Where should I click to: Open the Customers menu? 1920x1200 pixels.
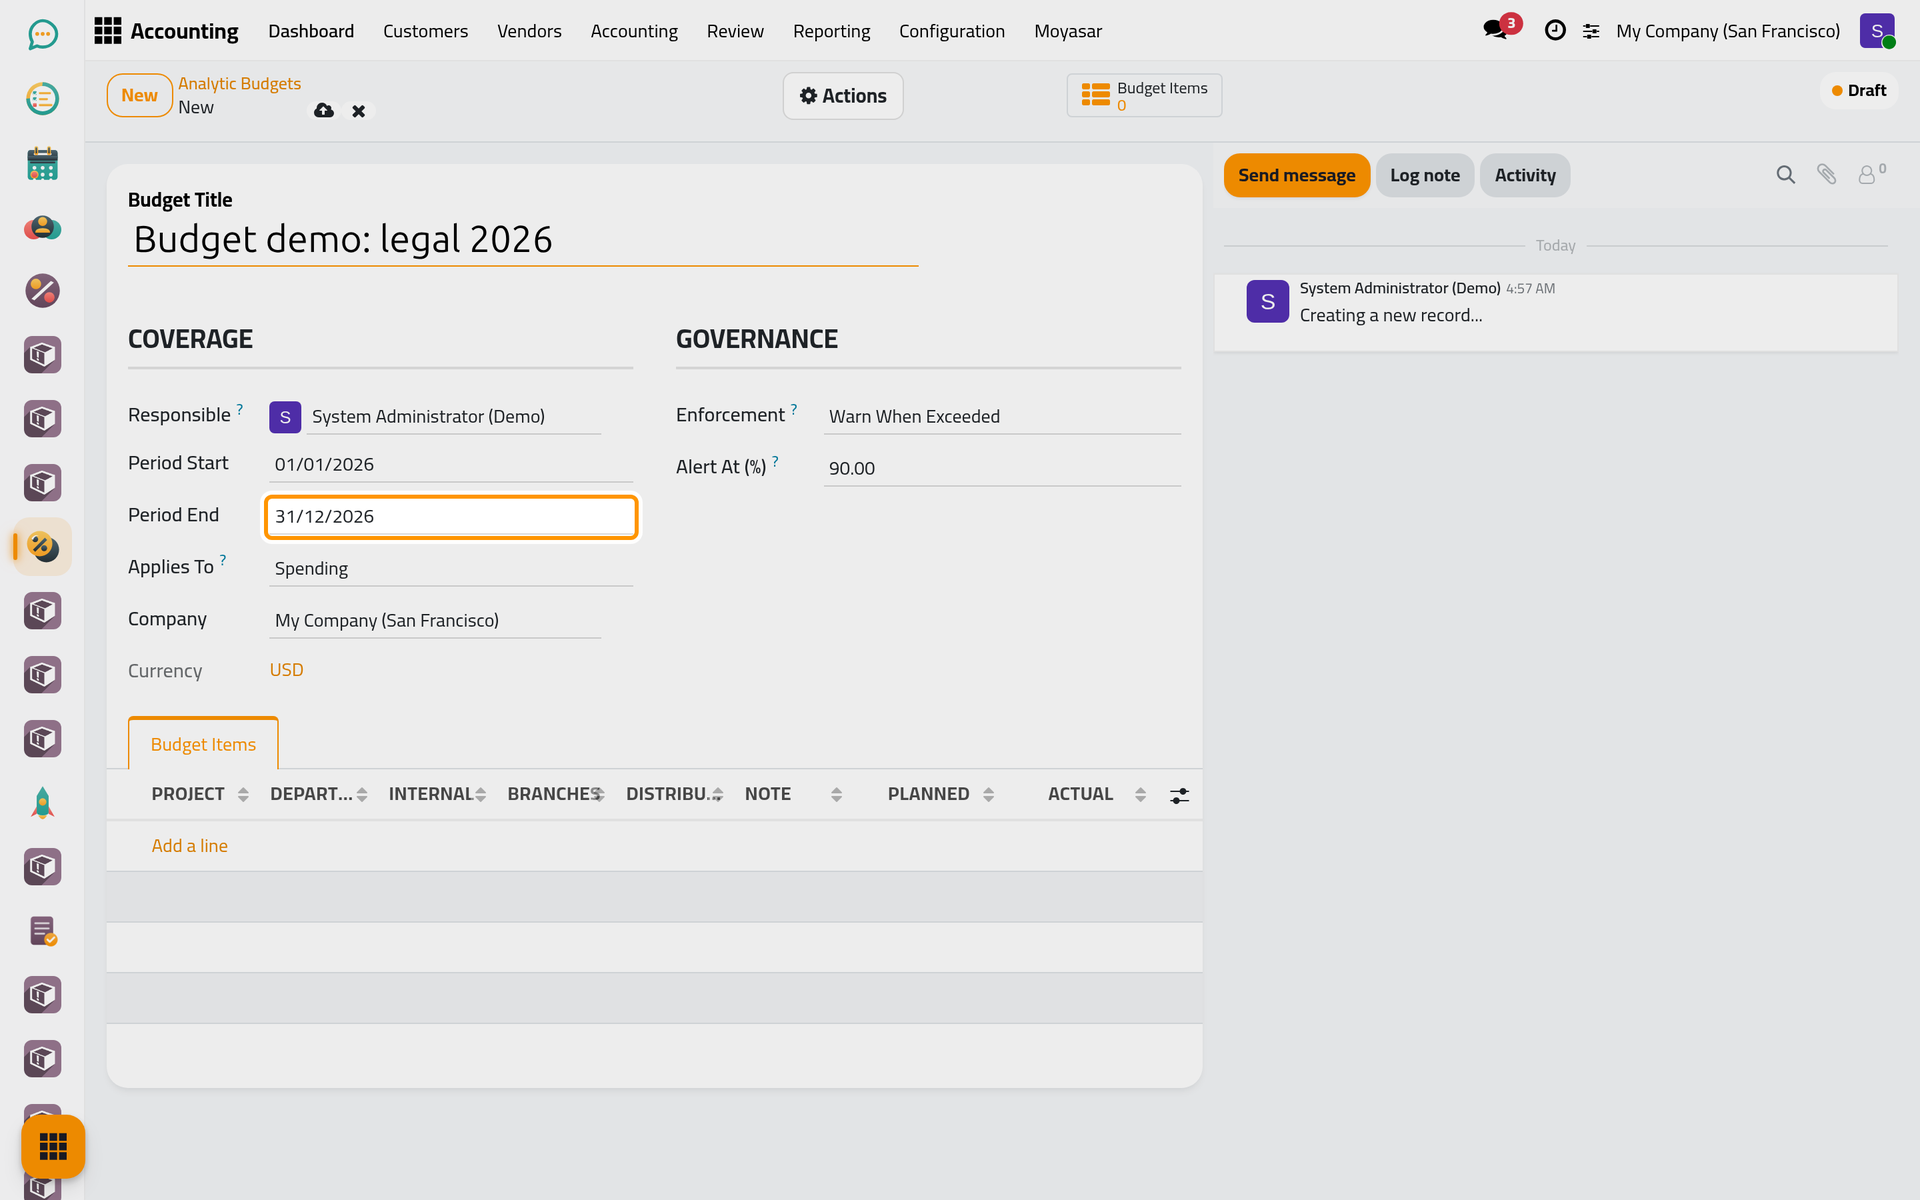(x=425, y=31)
